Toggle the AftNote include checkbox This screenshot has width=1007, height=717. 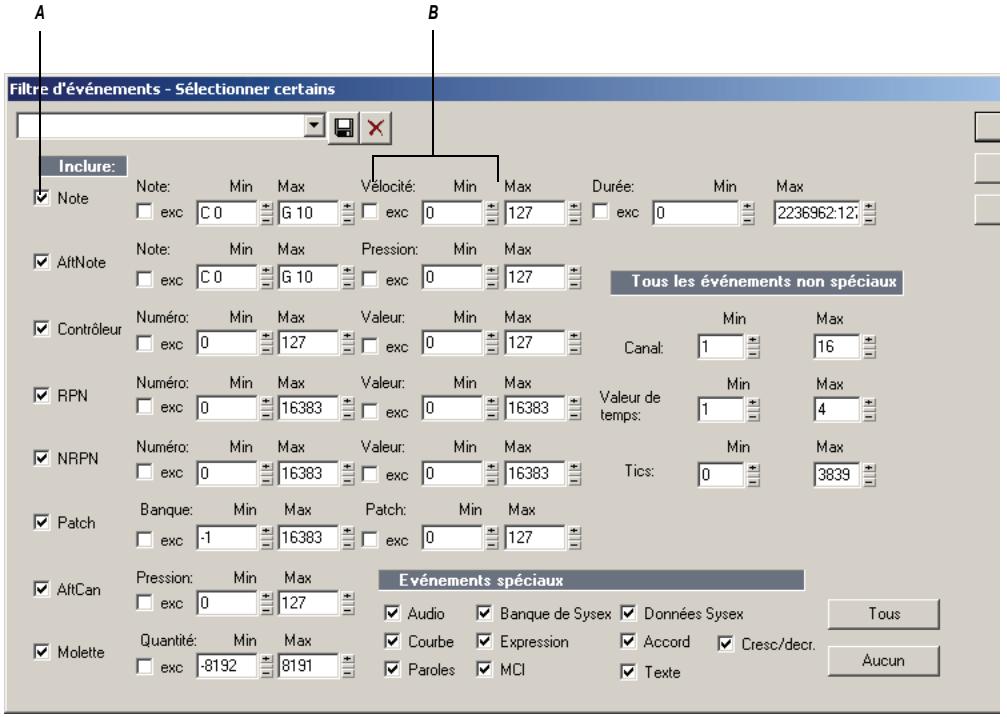tap(41, 262)
